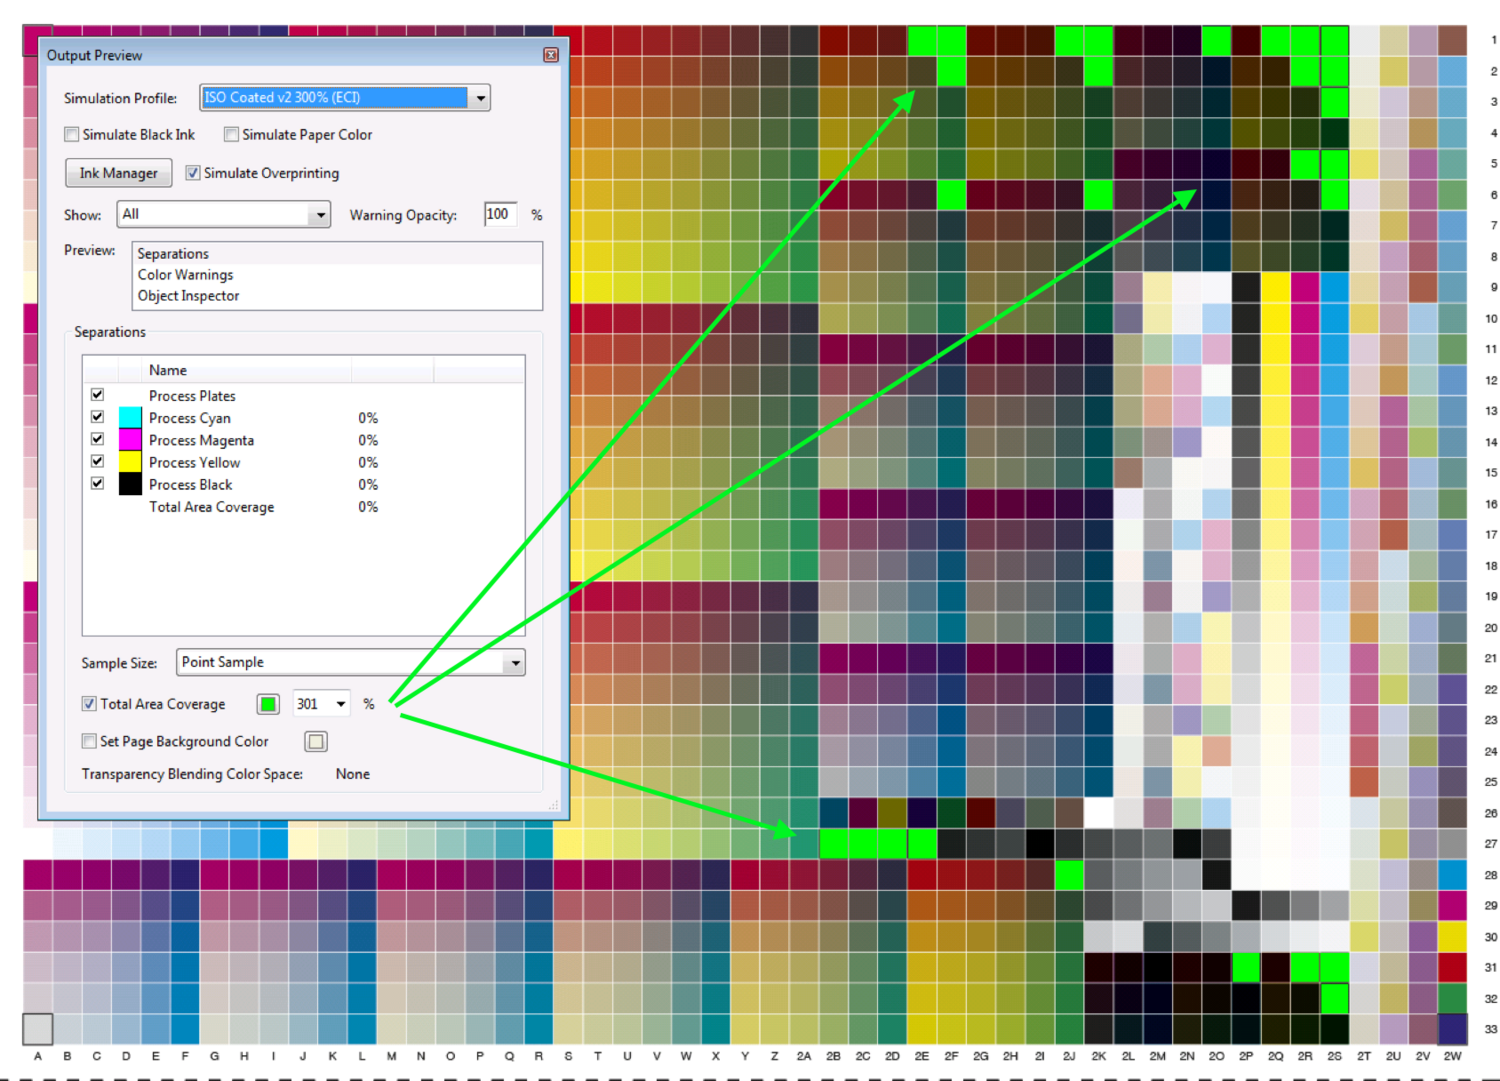1500x1081 pixels.
Task: Click the Warning Opacity input field
Action: click(500, 214)
